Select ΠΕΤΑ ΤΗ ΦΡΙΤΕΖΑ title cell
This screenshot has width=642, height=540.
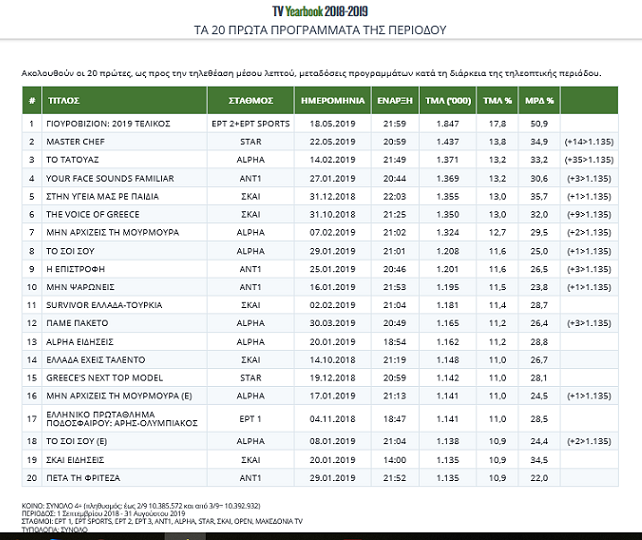124,478
